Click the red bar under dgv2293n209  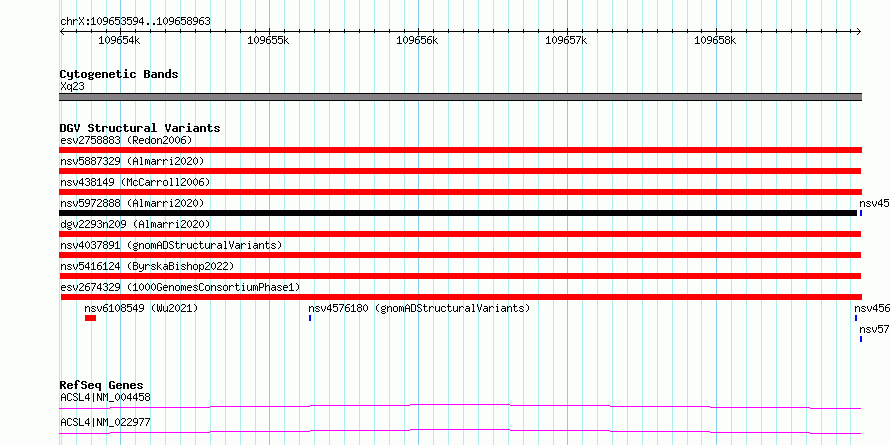pyautogui.click(x=460, y=234)
